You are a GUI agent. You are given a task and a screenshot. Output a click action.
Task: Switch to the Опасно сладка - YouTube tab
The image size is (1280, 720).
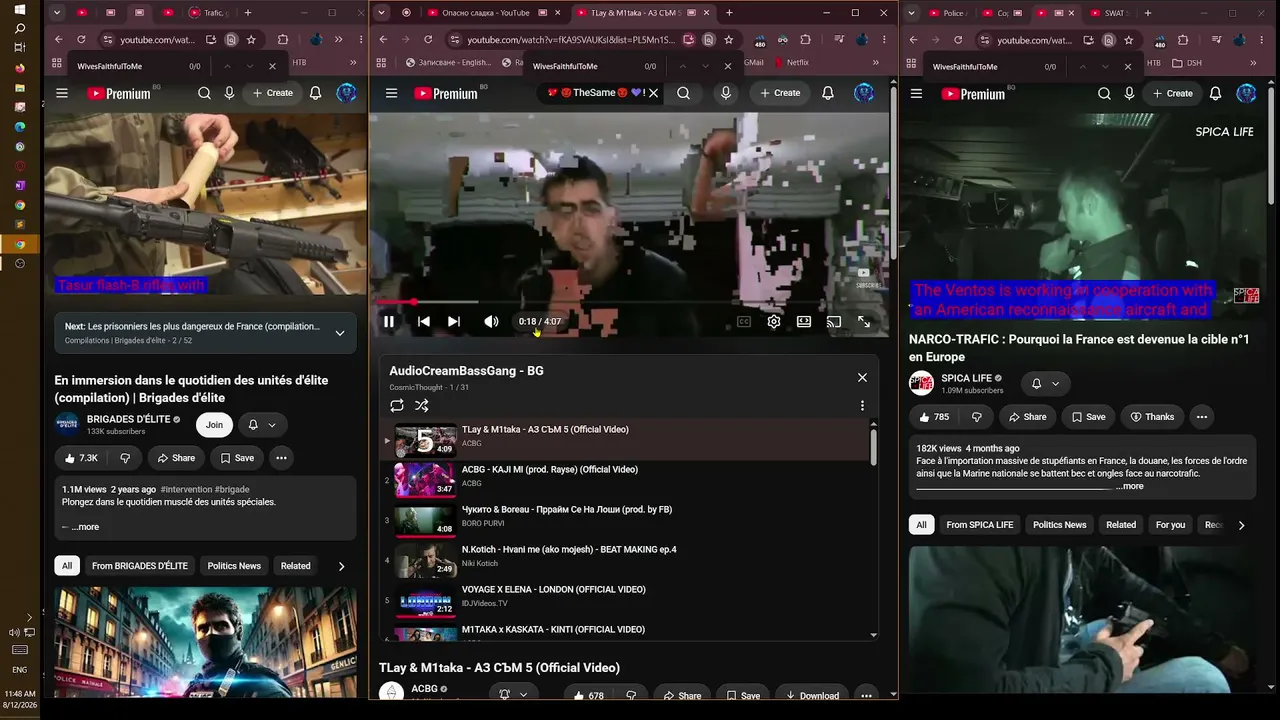point(487,13)
